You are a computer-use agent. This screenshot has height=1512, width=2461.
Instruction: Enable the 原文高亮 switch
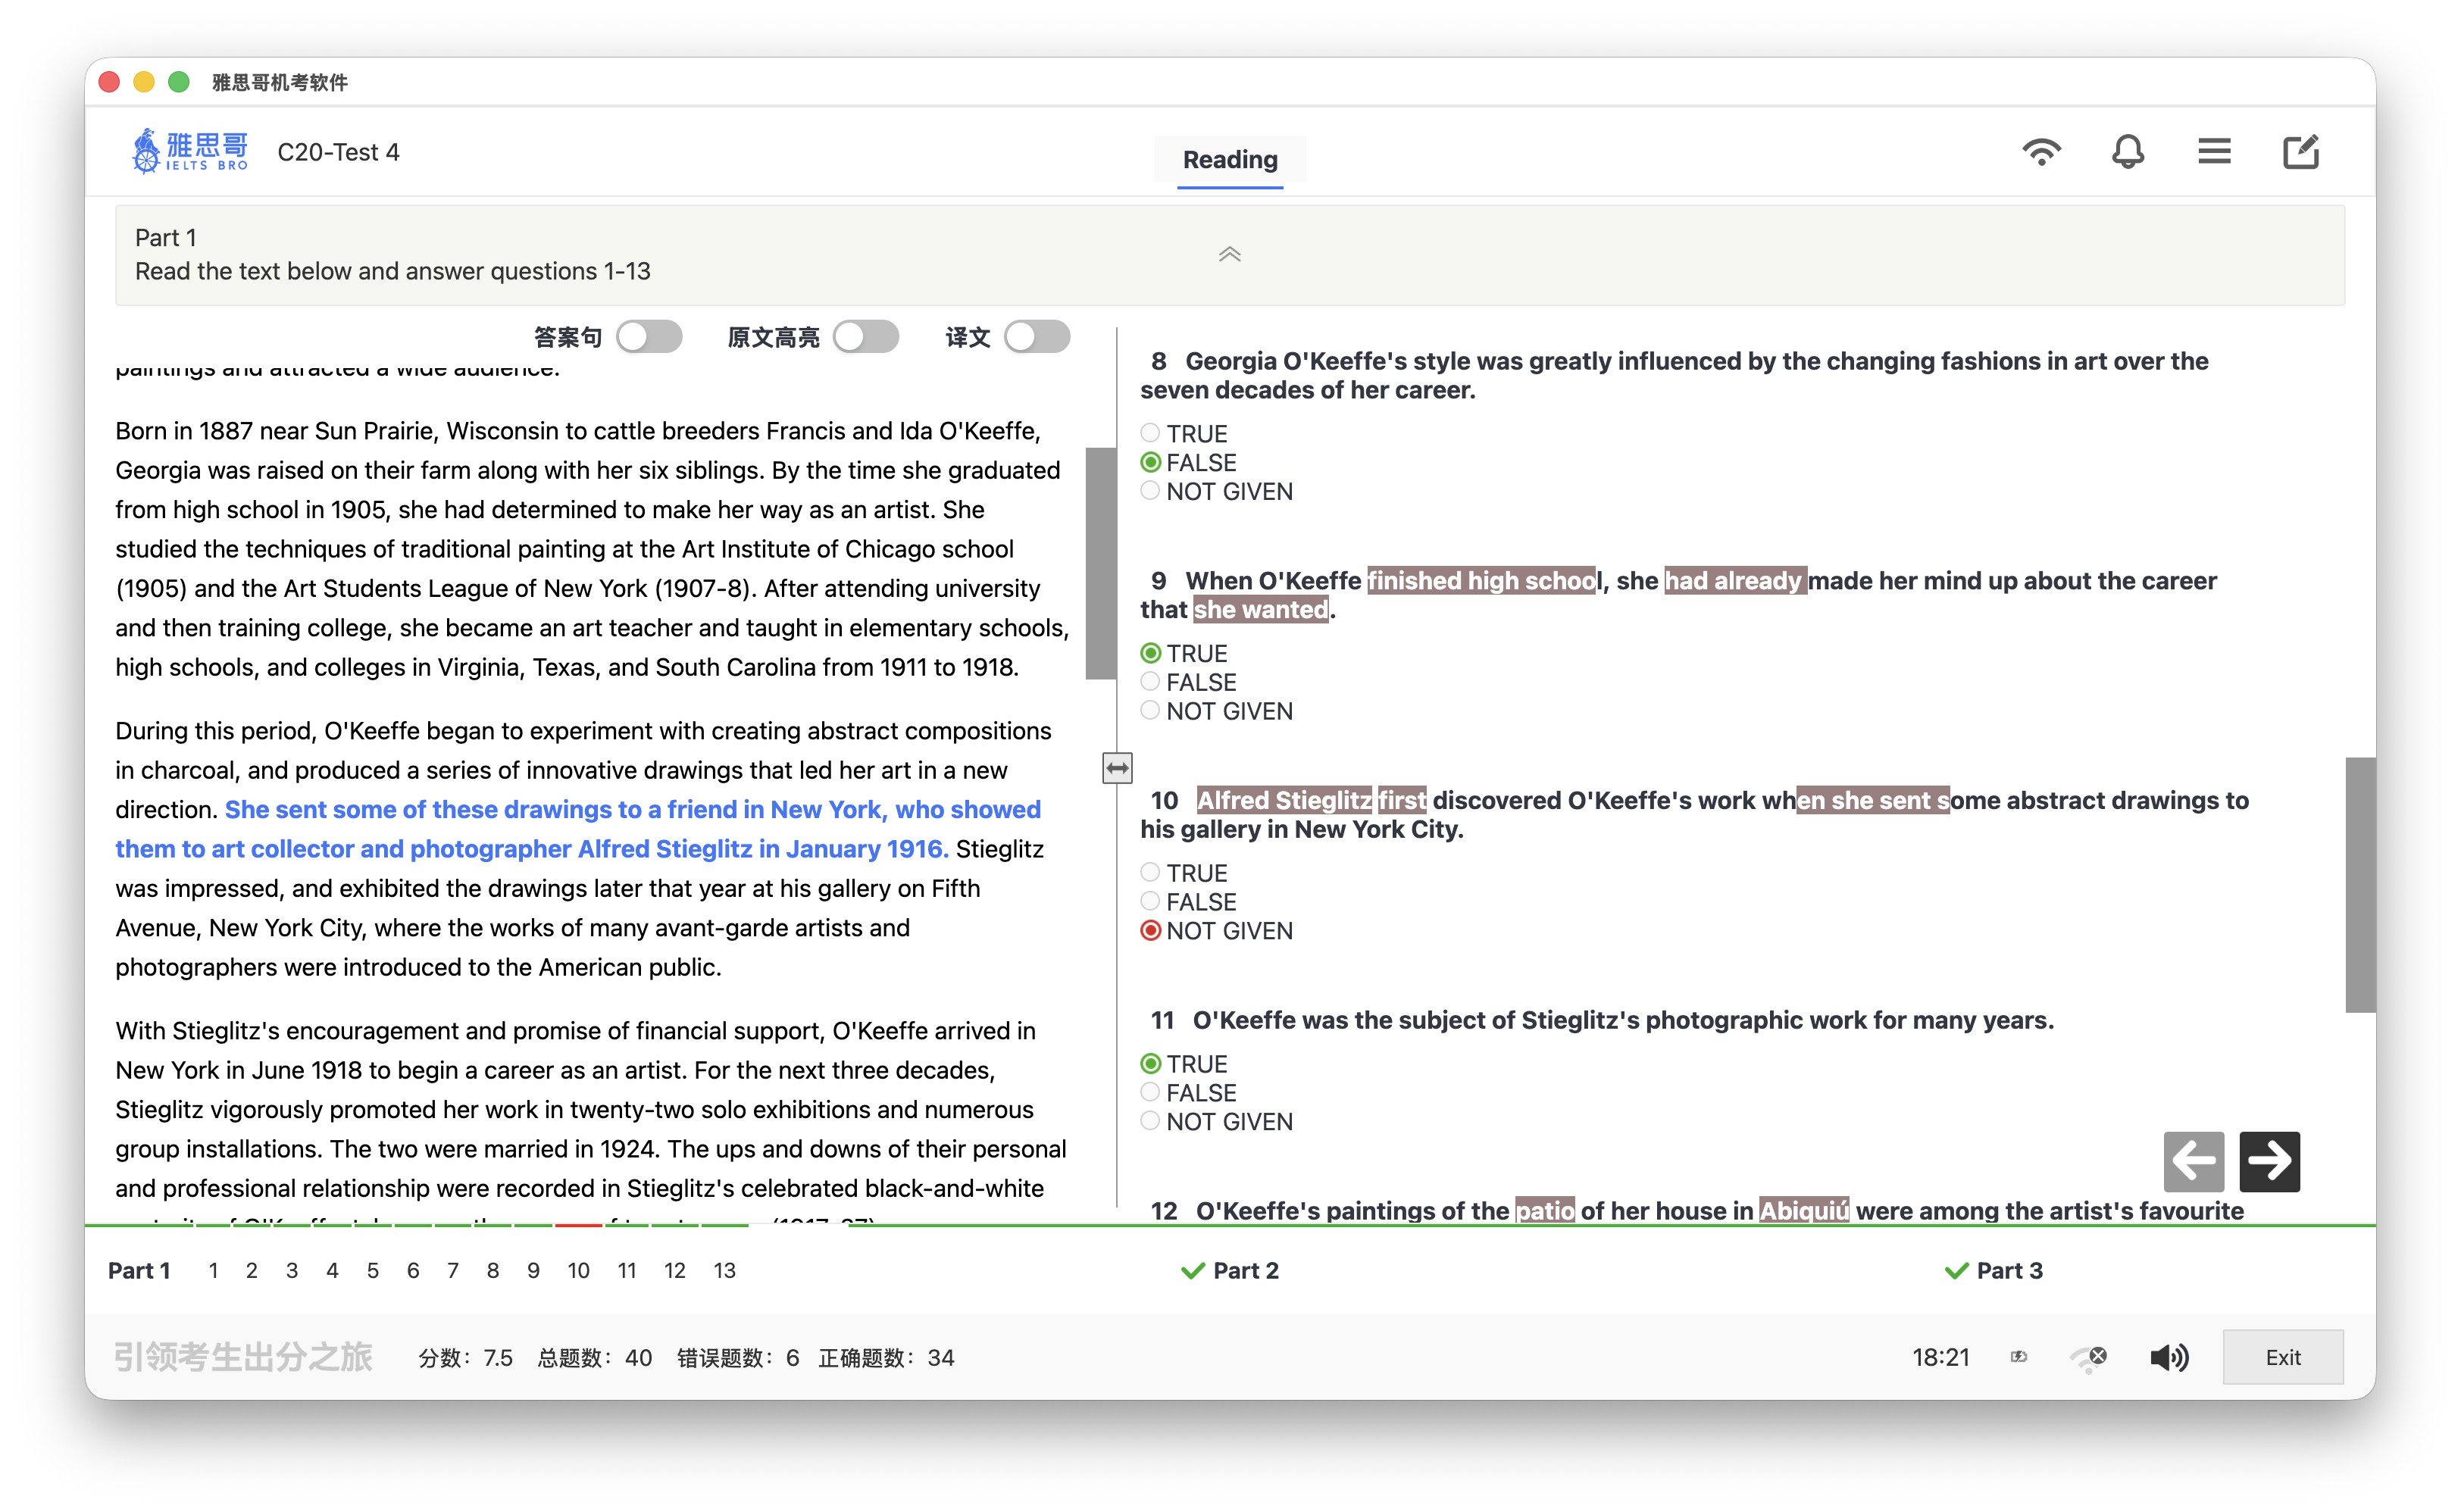pos(866,337)
